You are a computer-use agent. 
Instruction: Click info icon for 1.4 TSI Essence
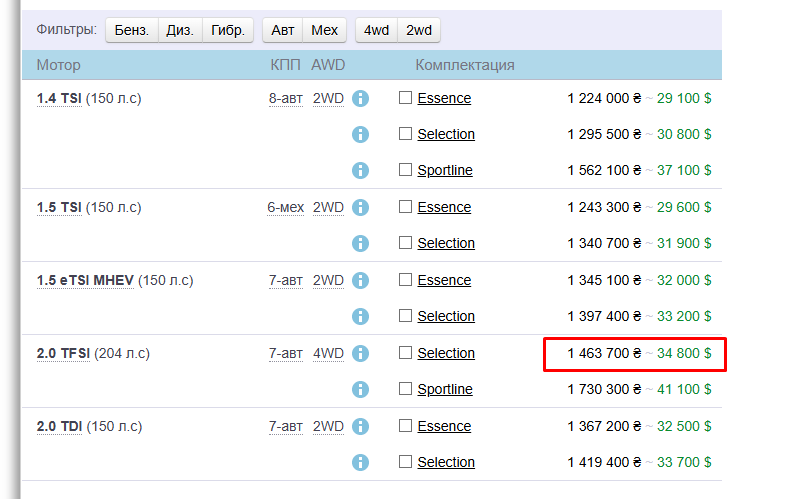[x=361, y=98]
